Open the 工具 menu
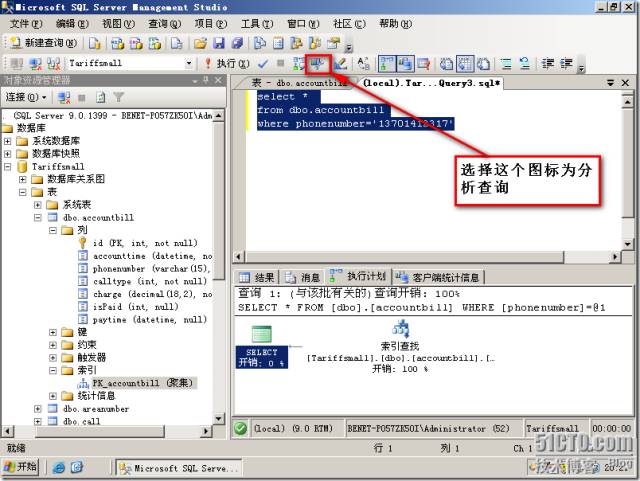The height and width of the screenshot is (481, 640). 257,24
